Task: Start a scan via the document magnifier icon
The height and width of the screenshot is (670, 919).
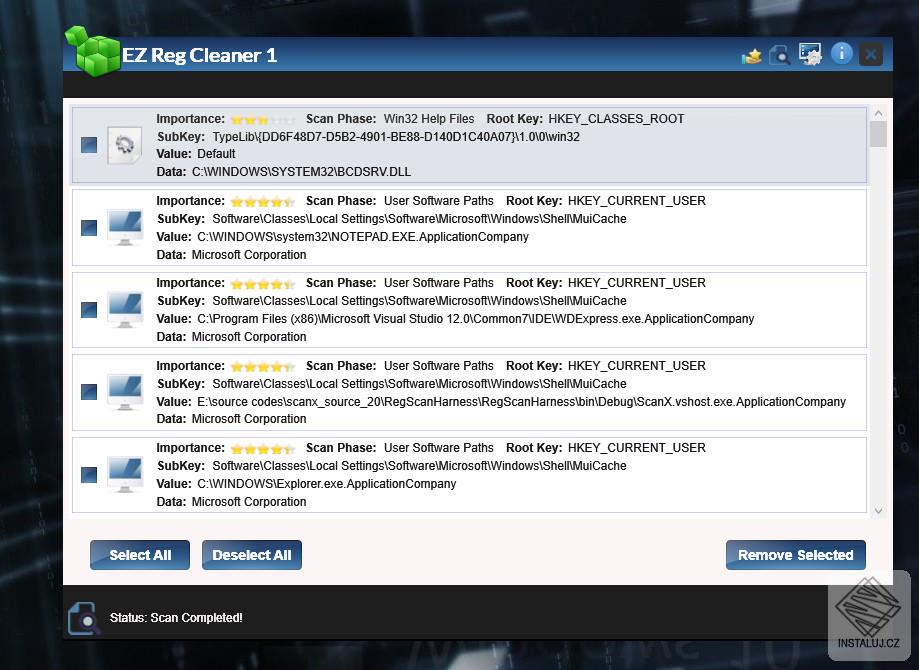Action: [780, 56]
